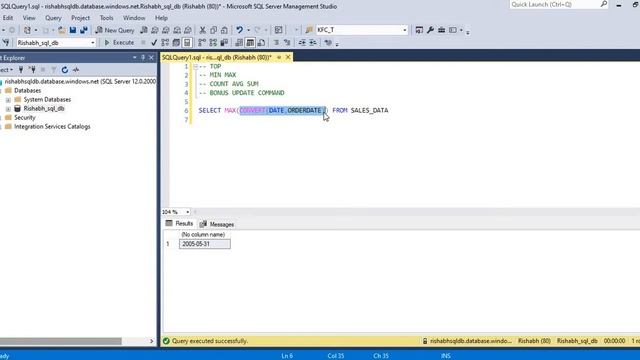Image resolution: width=640 pixels, height=360 pixels.
Task: Expand the Rishabh_sql_db database node
Action: click(x=8, y=109)
